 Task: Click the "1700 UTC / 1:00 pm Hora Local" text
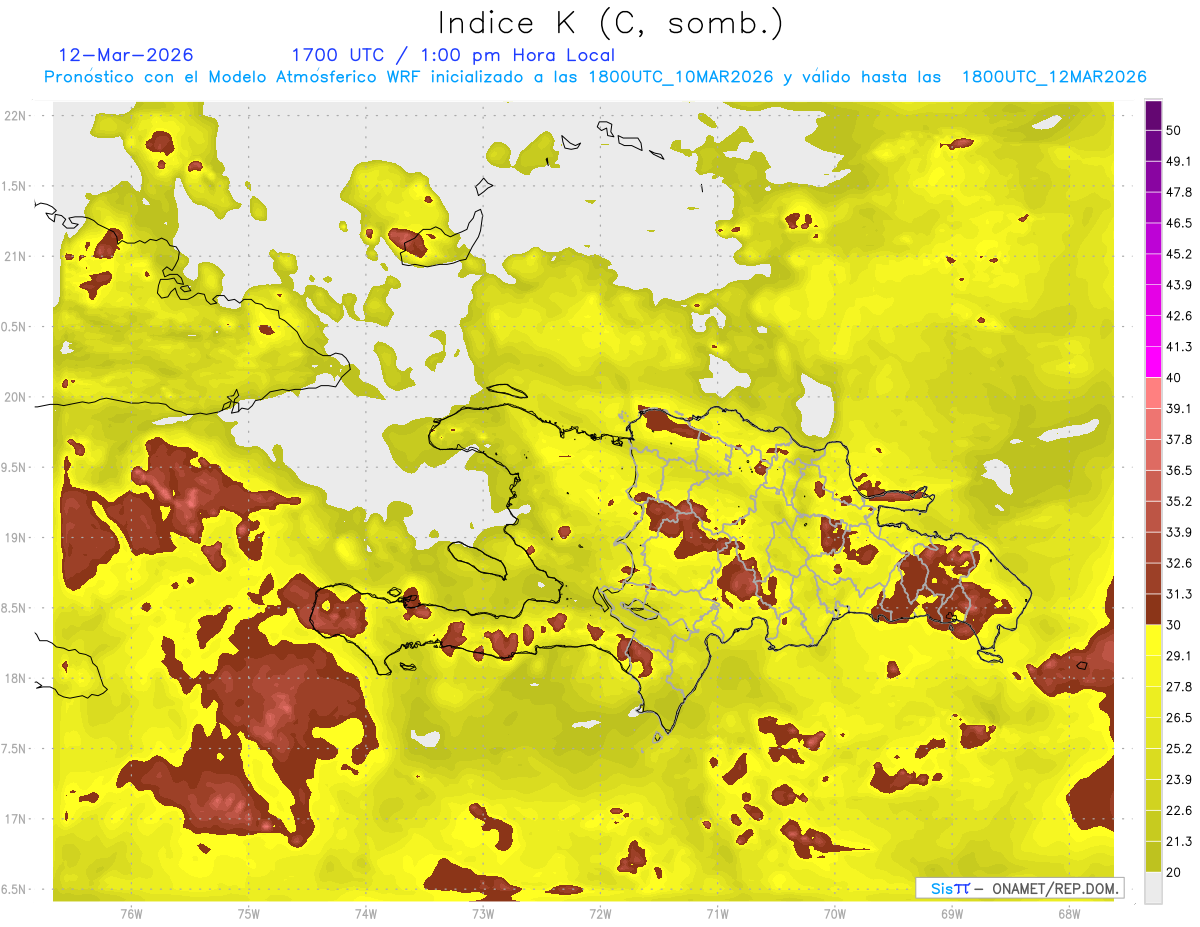pos(453,55)
